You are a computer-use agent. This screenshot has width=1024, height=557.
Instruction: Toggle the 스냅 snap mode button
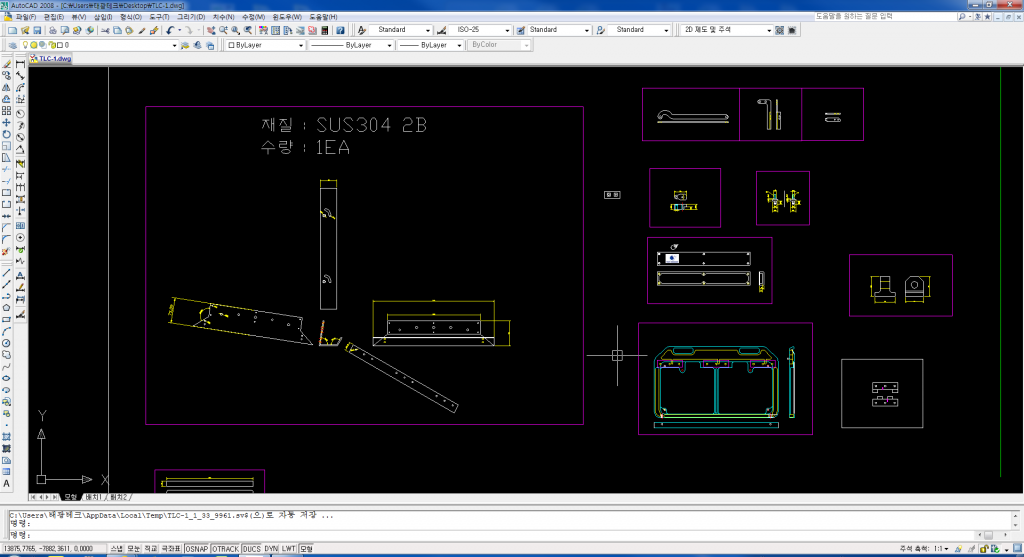[x=116, y=549]
